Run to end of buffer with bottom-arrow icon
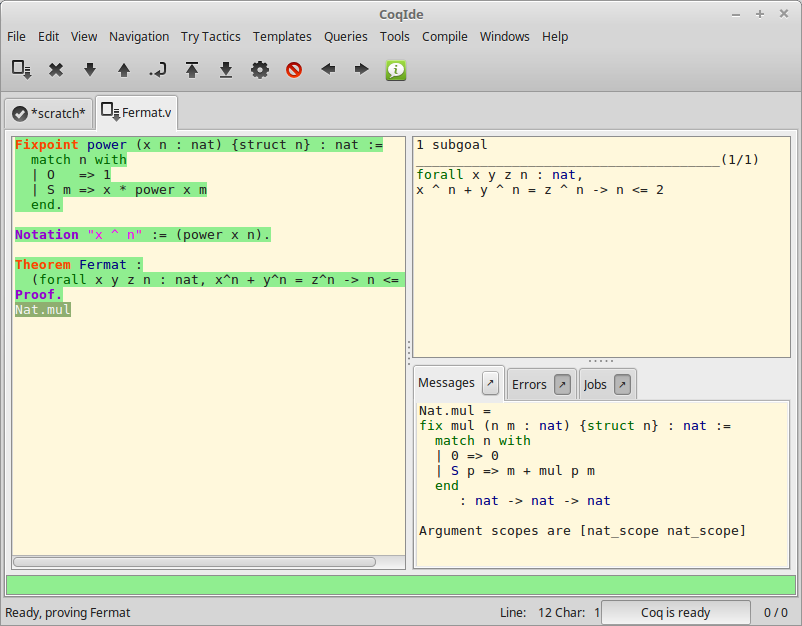Screen dimensions: 802x626 tap(226, 70)
